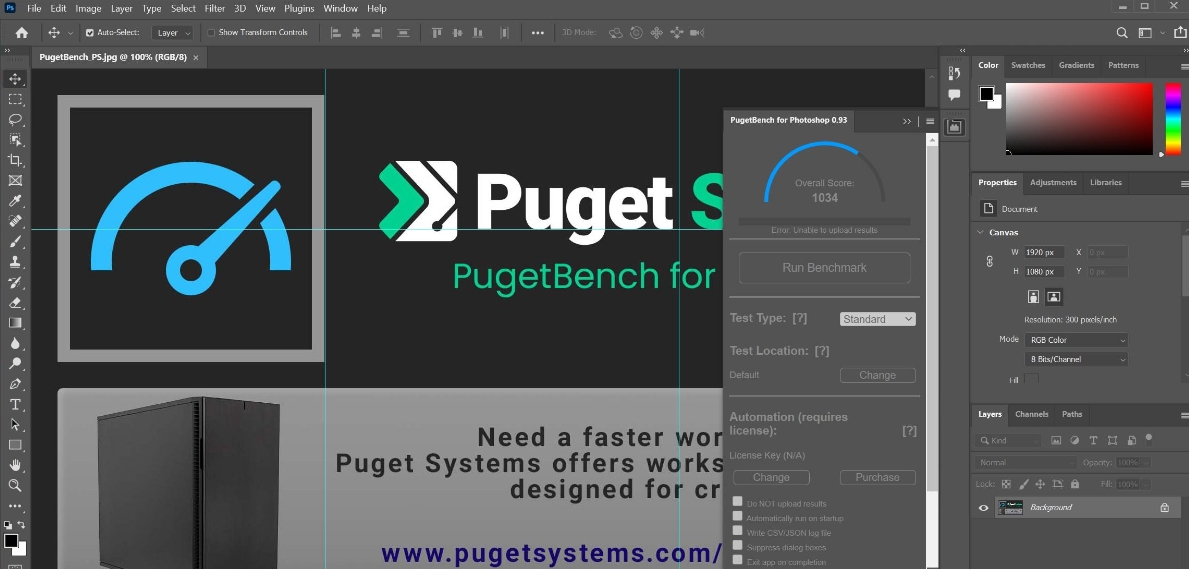Click the Purchase license button
Viewport: 1189px width, 569px height.
coord(877,478)
